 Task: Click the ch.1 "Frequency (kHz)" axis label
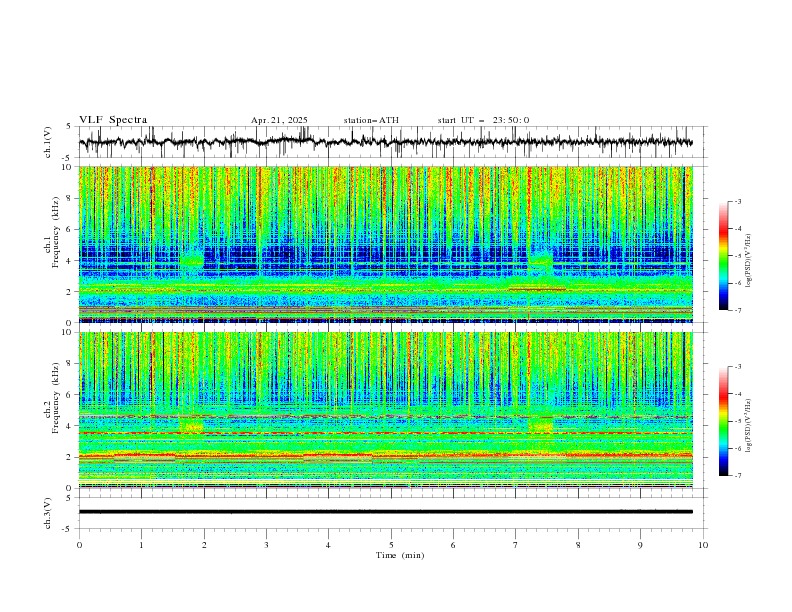coord(57,232)
